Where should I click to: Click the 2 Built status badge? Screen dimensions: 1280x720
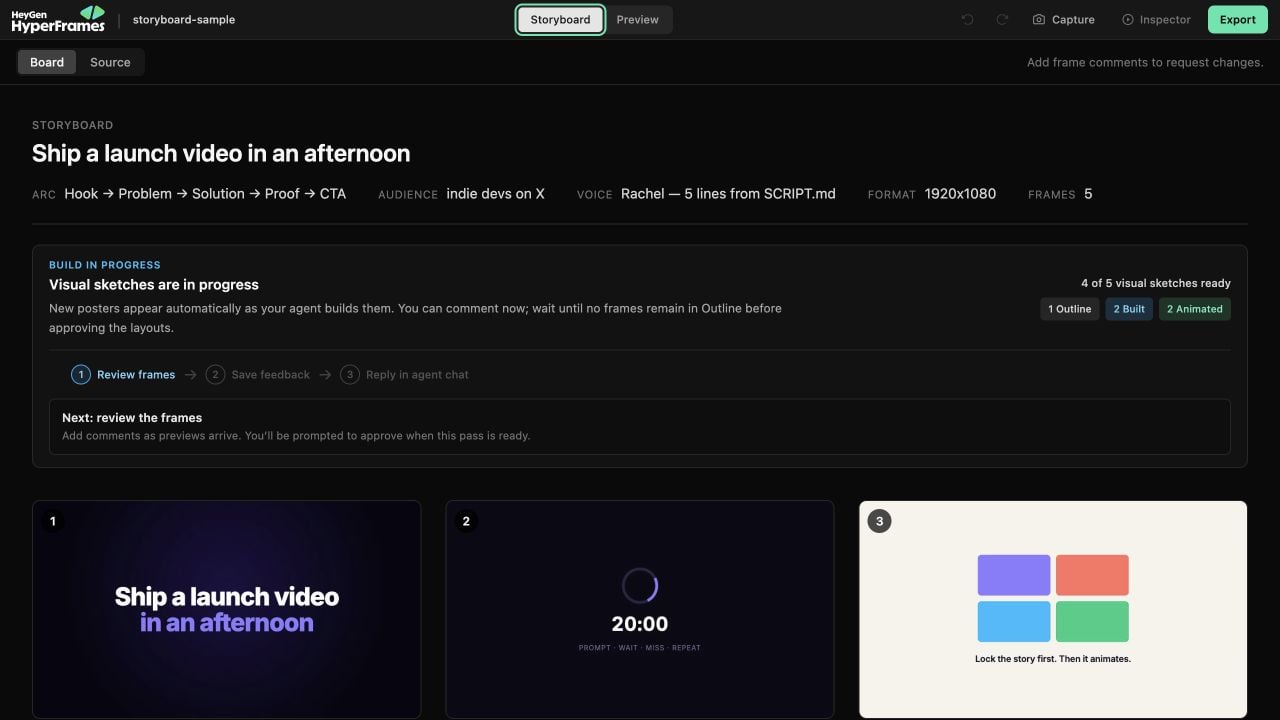[x=1129, y=309]
